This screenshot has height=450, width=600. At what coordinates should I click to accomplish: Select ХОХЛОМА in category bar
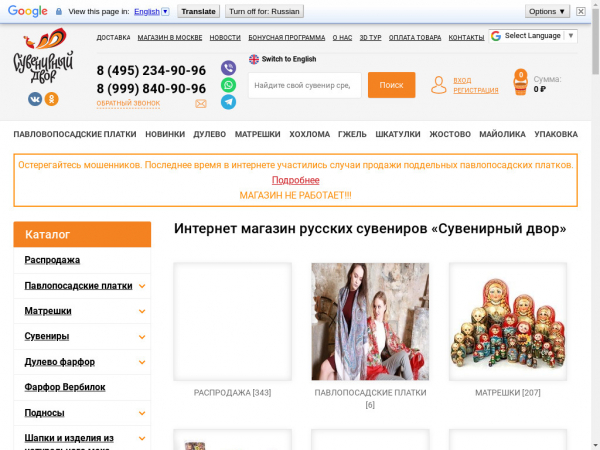(x=309, y=134)
